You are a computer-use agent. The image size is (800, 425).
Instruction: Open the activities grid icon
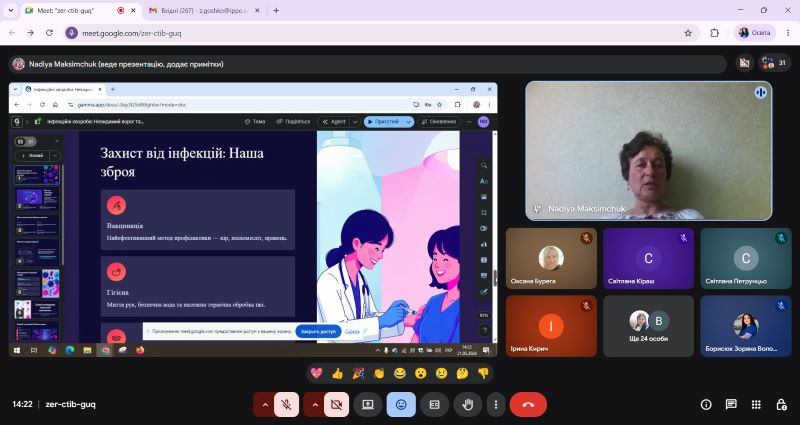[756, 405]
